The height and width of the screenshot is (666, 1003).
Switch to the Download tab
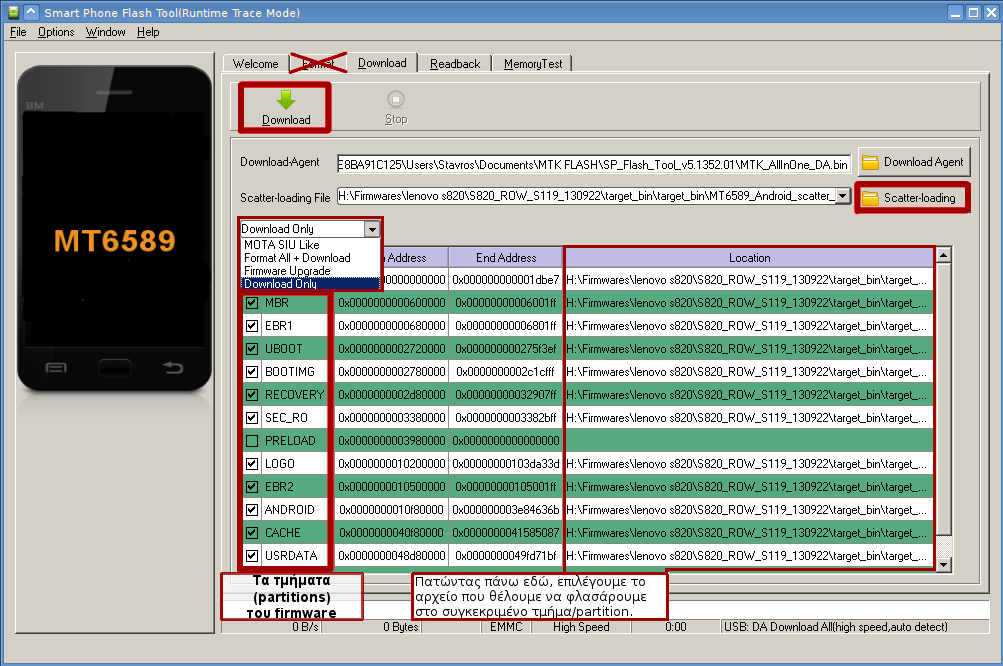(382, 63)
